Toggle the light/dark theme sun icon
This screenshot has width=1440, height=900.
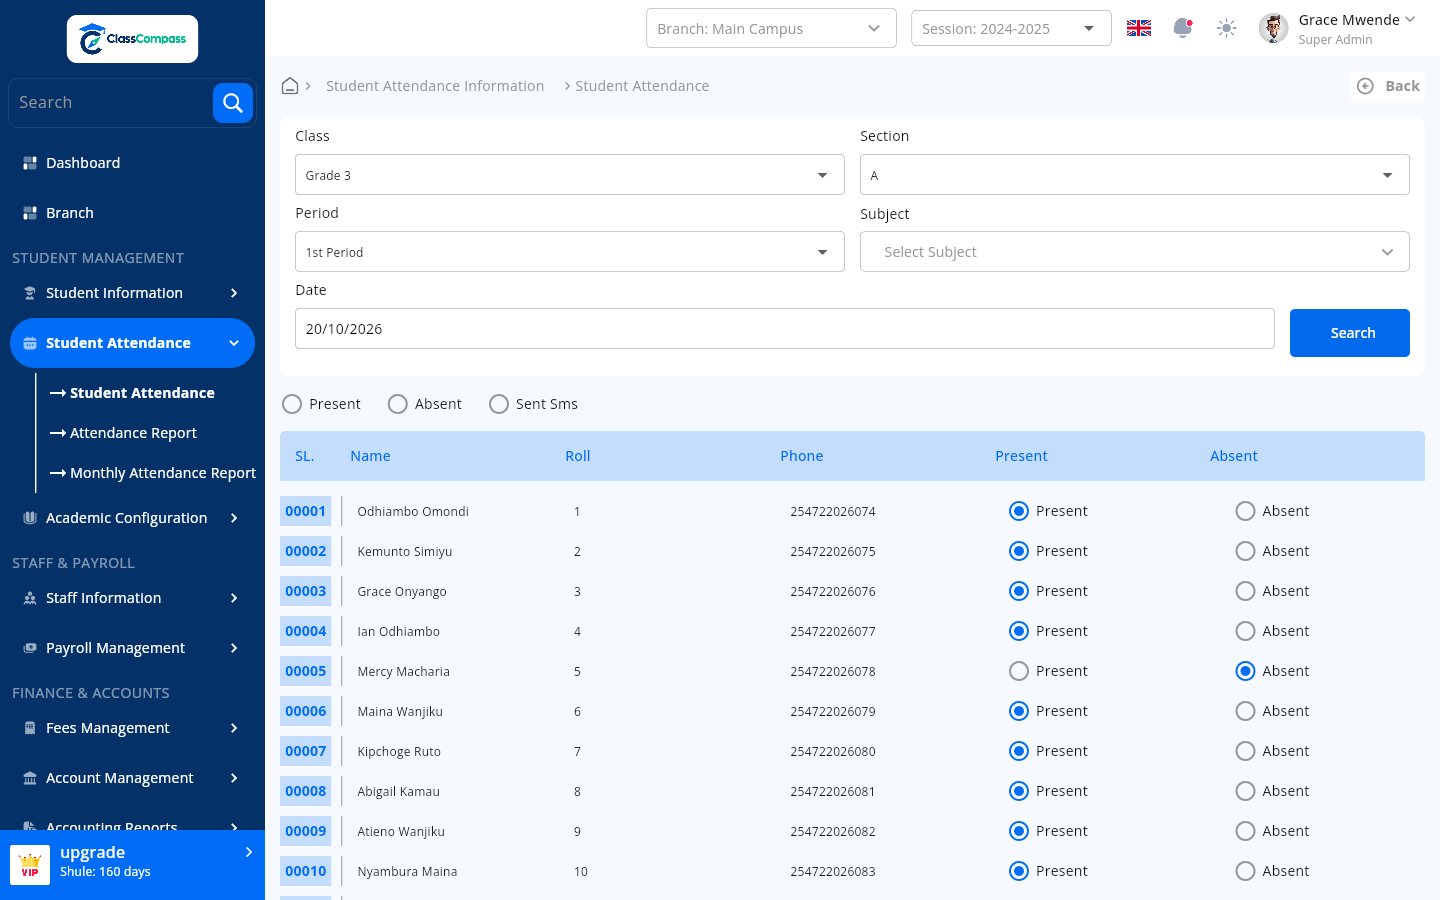pyautogui.click(x=1226, y=28)
